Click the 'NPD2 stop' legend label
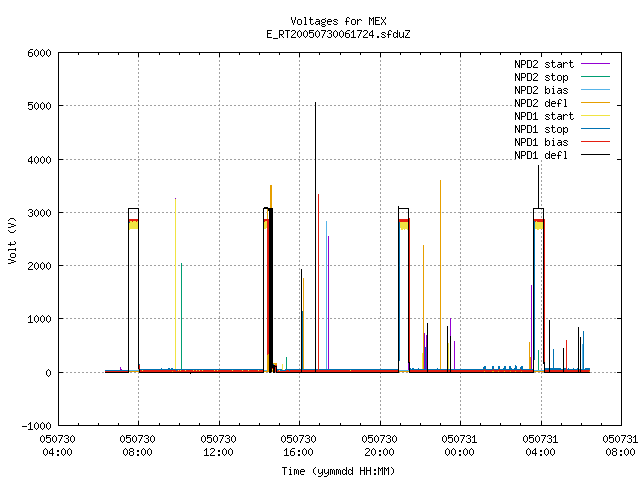Image resolution: width=640 pixels, height=480 pixels. 541,77
